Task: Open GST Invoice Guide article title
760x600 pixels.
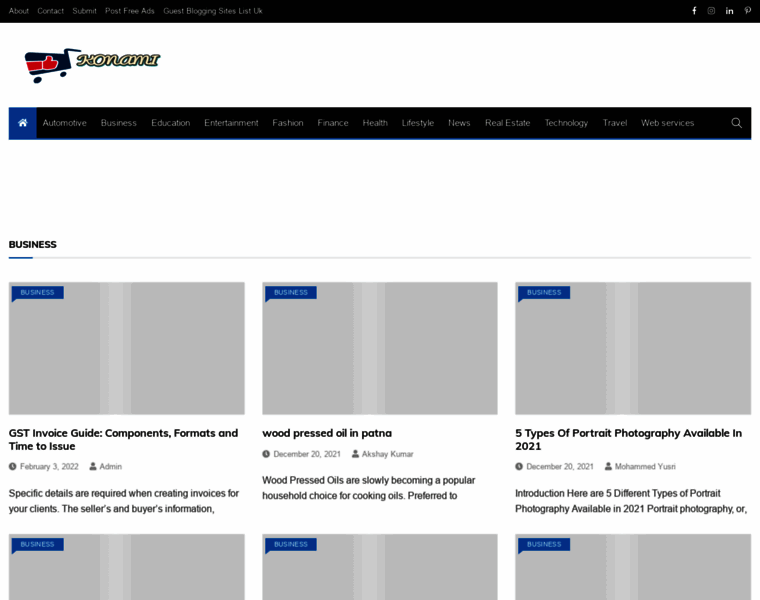Action: coord(123,440)
